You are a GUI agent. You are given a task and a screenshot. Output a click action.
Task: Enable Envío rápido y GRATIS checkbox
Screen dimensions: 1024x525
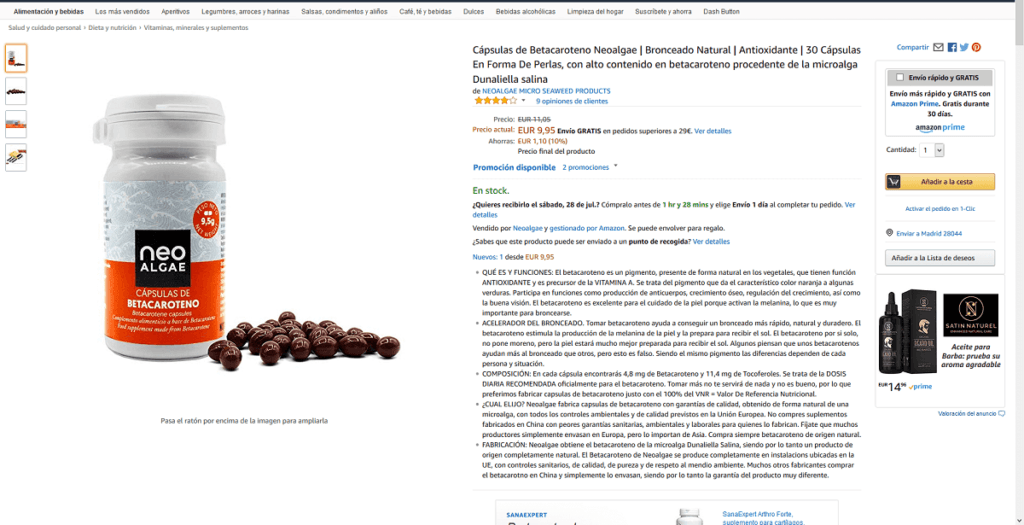coord(901,78)
